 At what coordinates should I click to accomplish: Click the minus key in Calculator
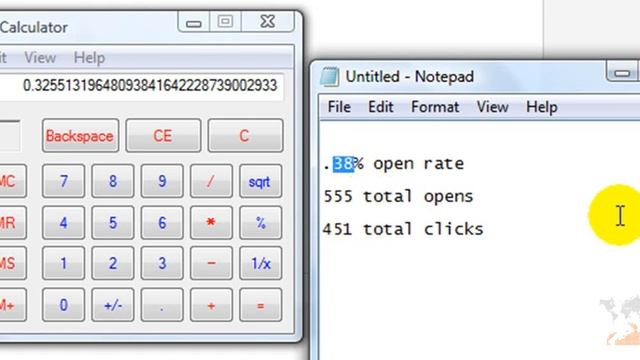(211, 263)
